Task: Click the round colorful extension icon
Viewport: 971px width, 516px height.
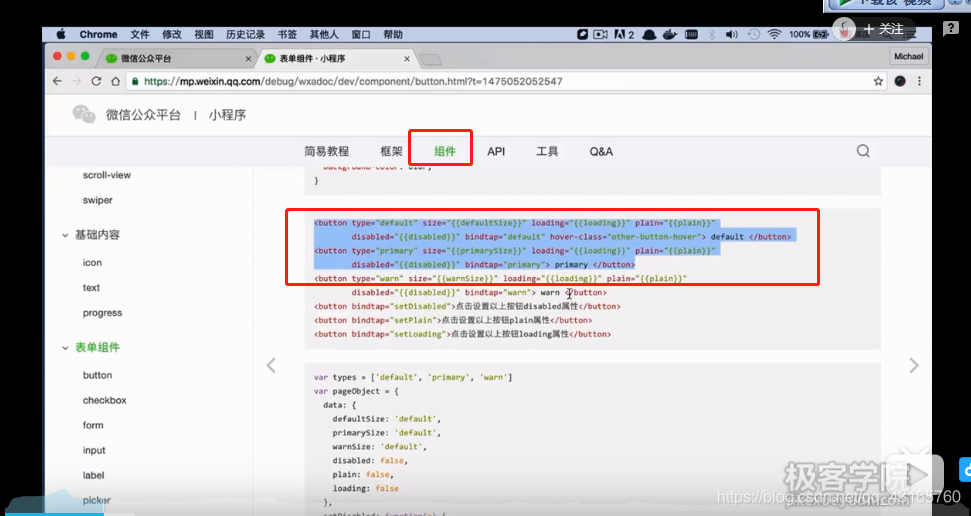Action: point(900,81)
